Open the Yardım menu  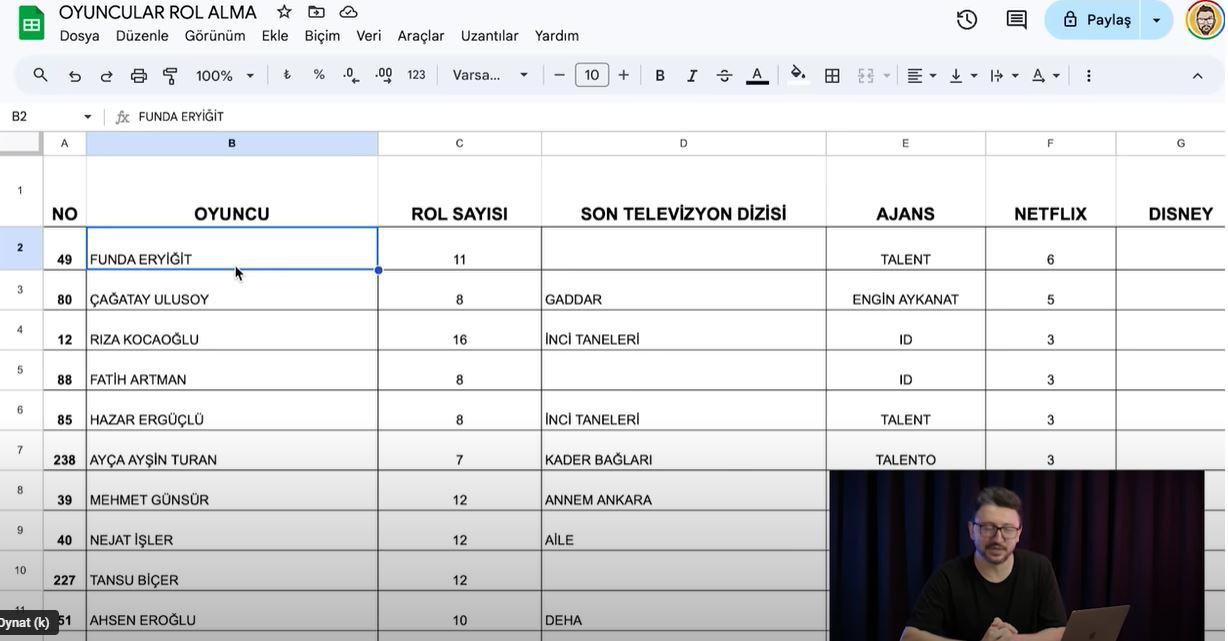point(557,36)
